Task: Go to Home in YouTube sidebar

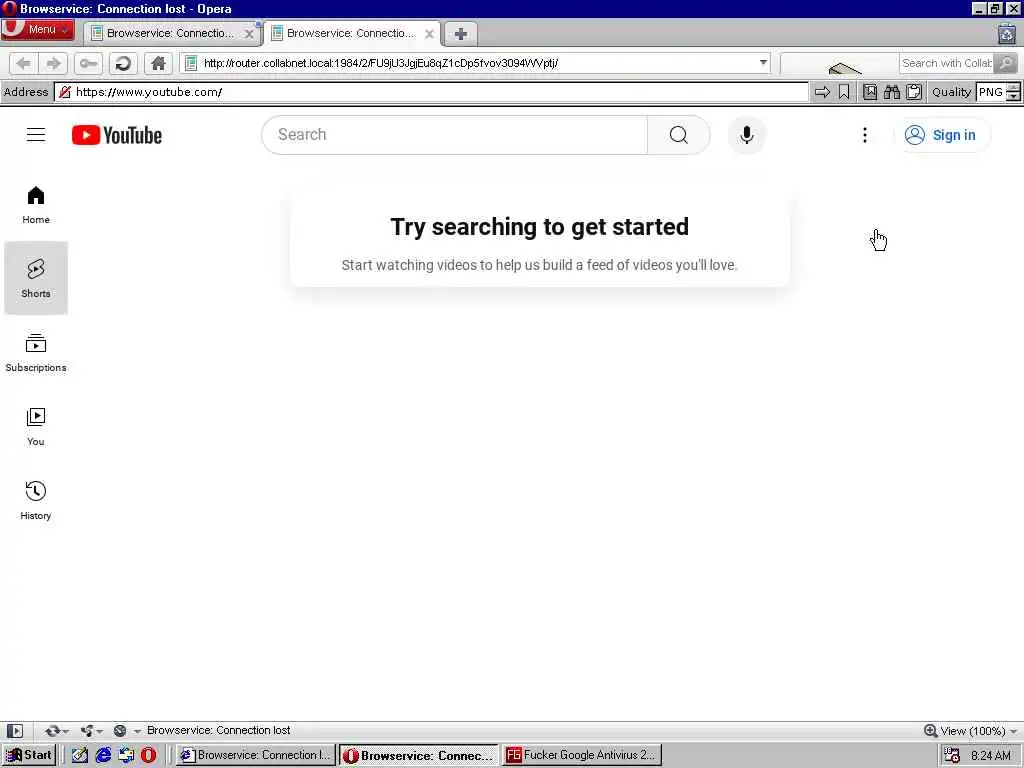Action: click(x=36, y=205)
